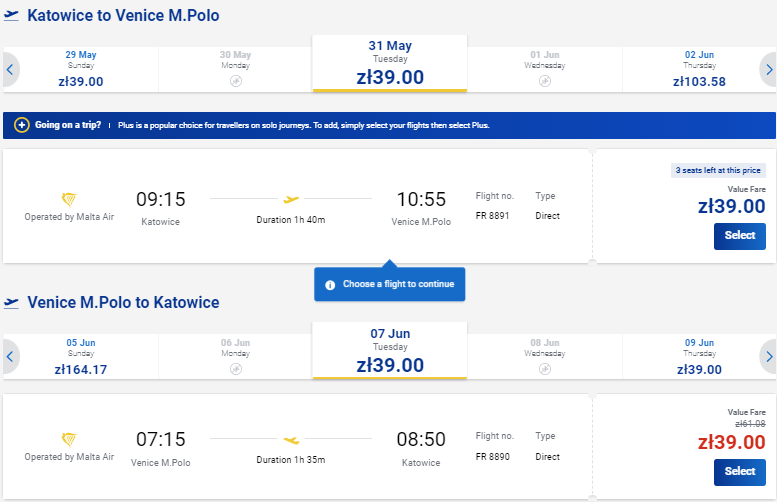Show later return dates with right arrow near 09 Jun
The width and height of the screenshot is (777, 502).
coord(769,357)
